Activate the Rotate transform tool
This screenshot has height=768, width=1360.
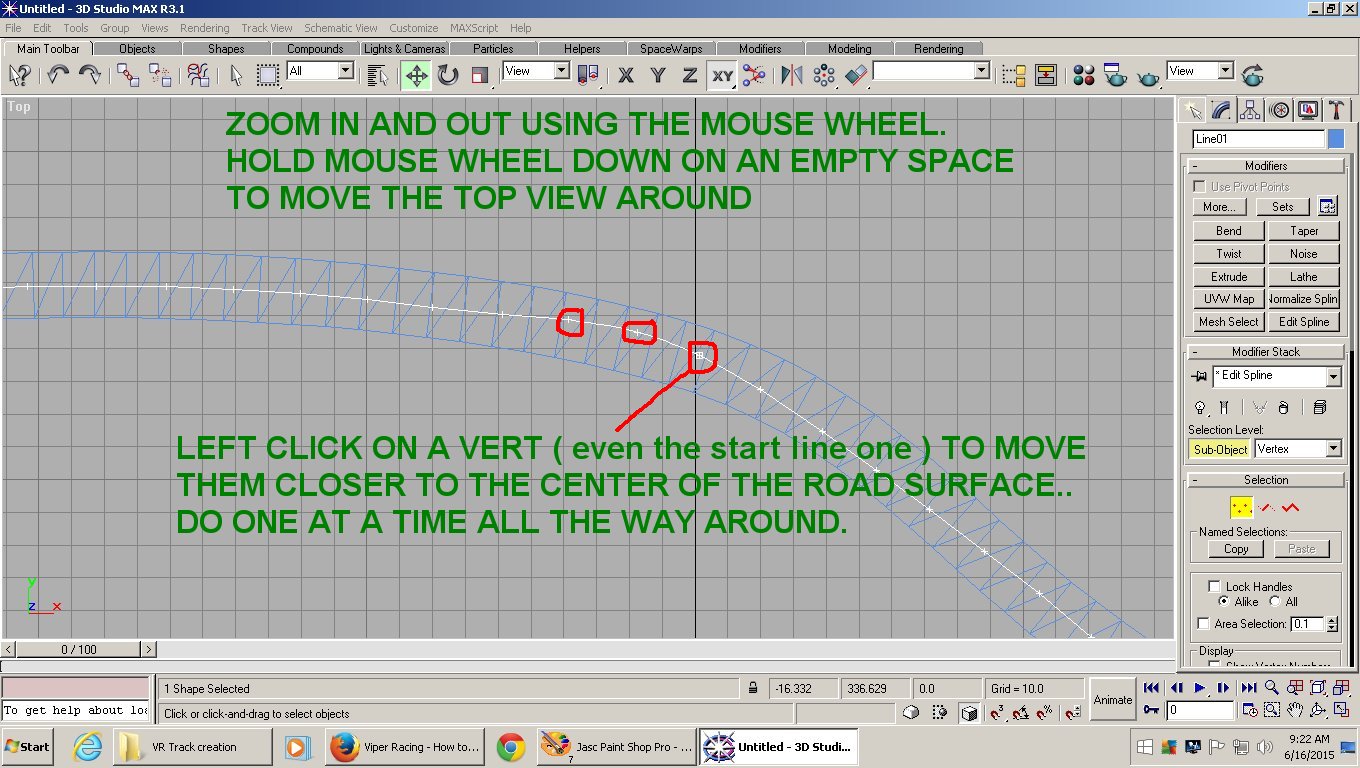pyautogui.click(x=448, y=75)
